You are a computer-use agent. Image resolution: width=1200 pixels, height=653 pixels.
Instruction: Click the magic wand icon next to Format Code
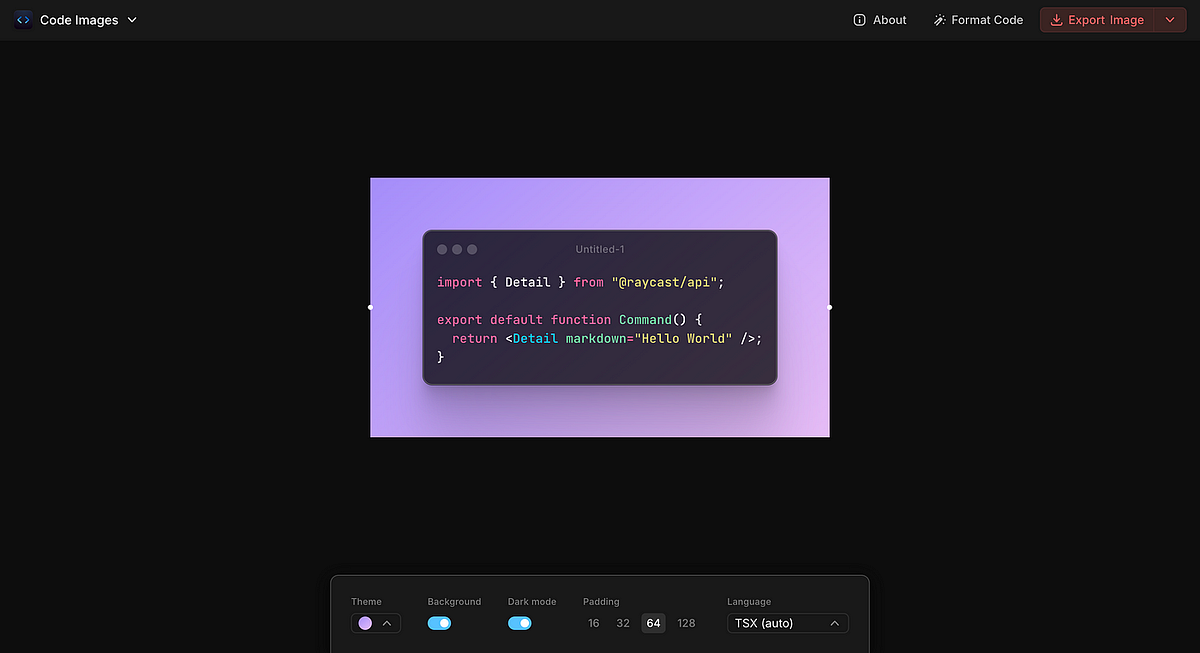point(938,19)
